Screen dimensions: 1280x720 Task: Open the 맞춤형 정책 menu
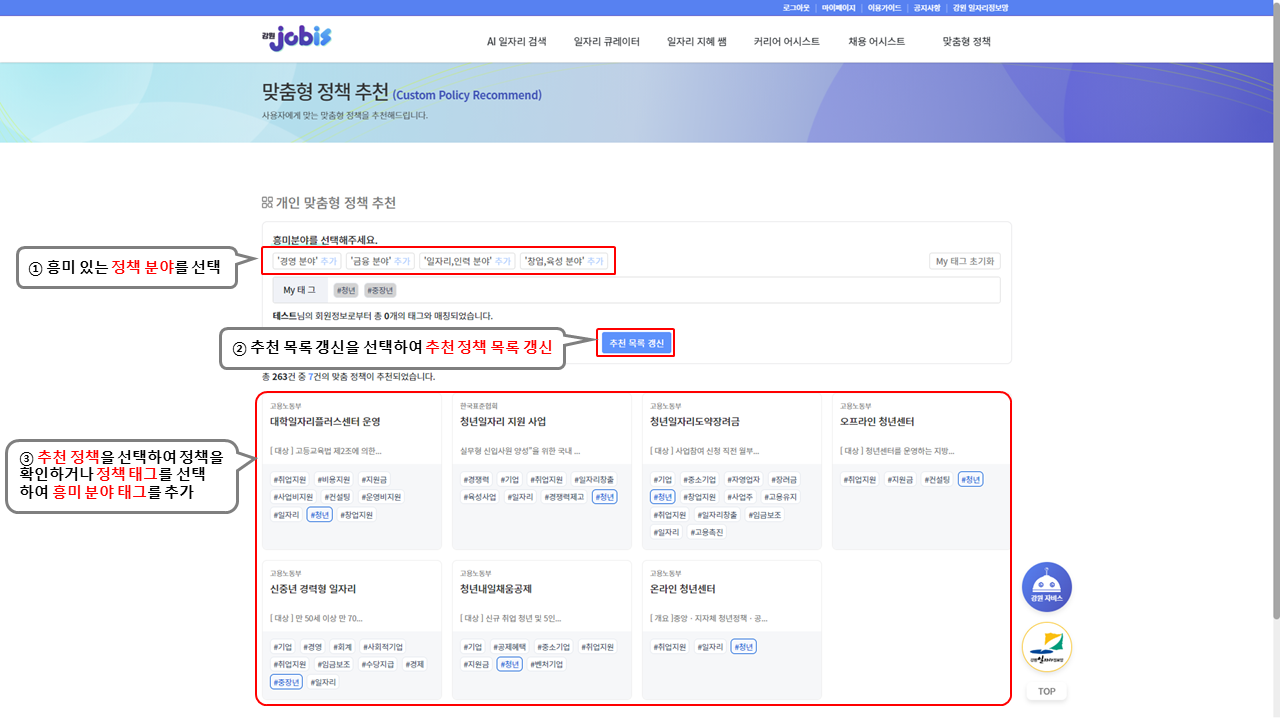pyautogui.click(x=966, y=41)
